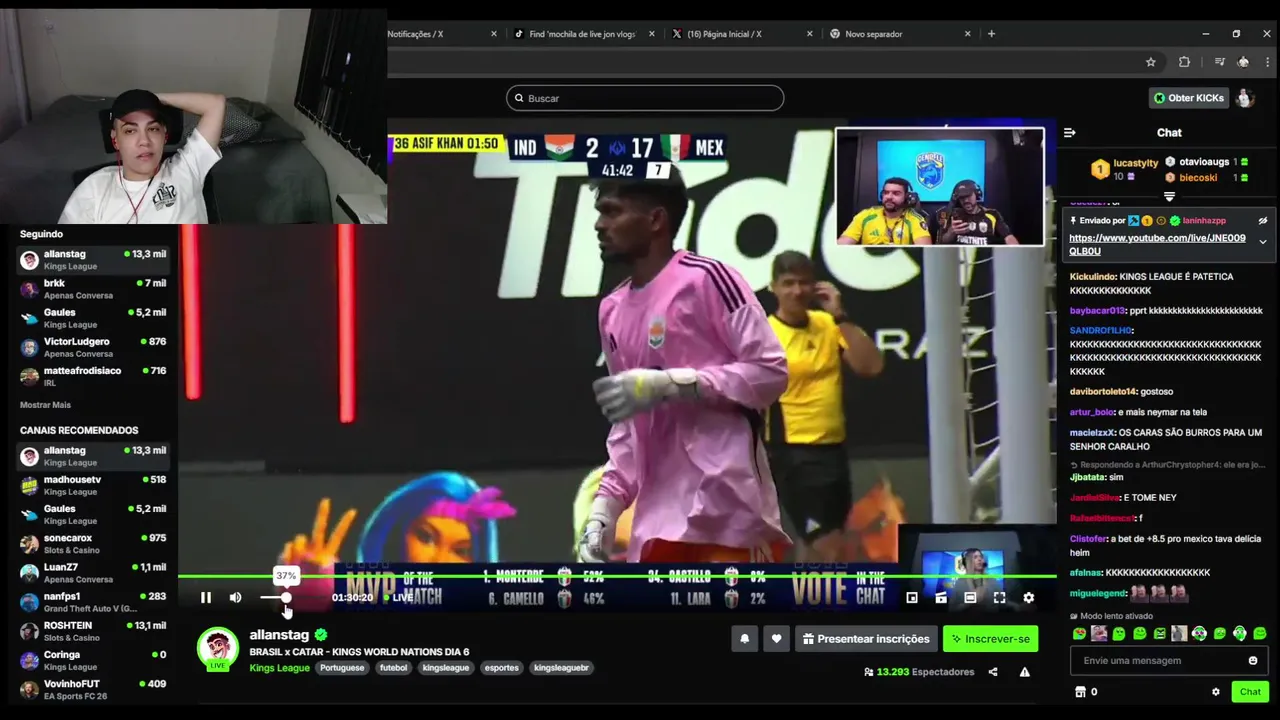Open the browser media control icon
Screen dimensions: 1280x720
[x=1219, y=62]
